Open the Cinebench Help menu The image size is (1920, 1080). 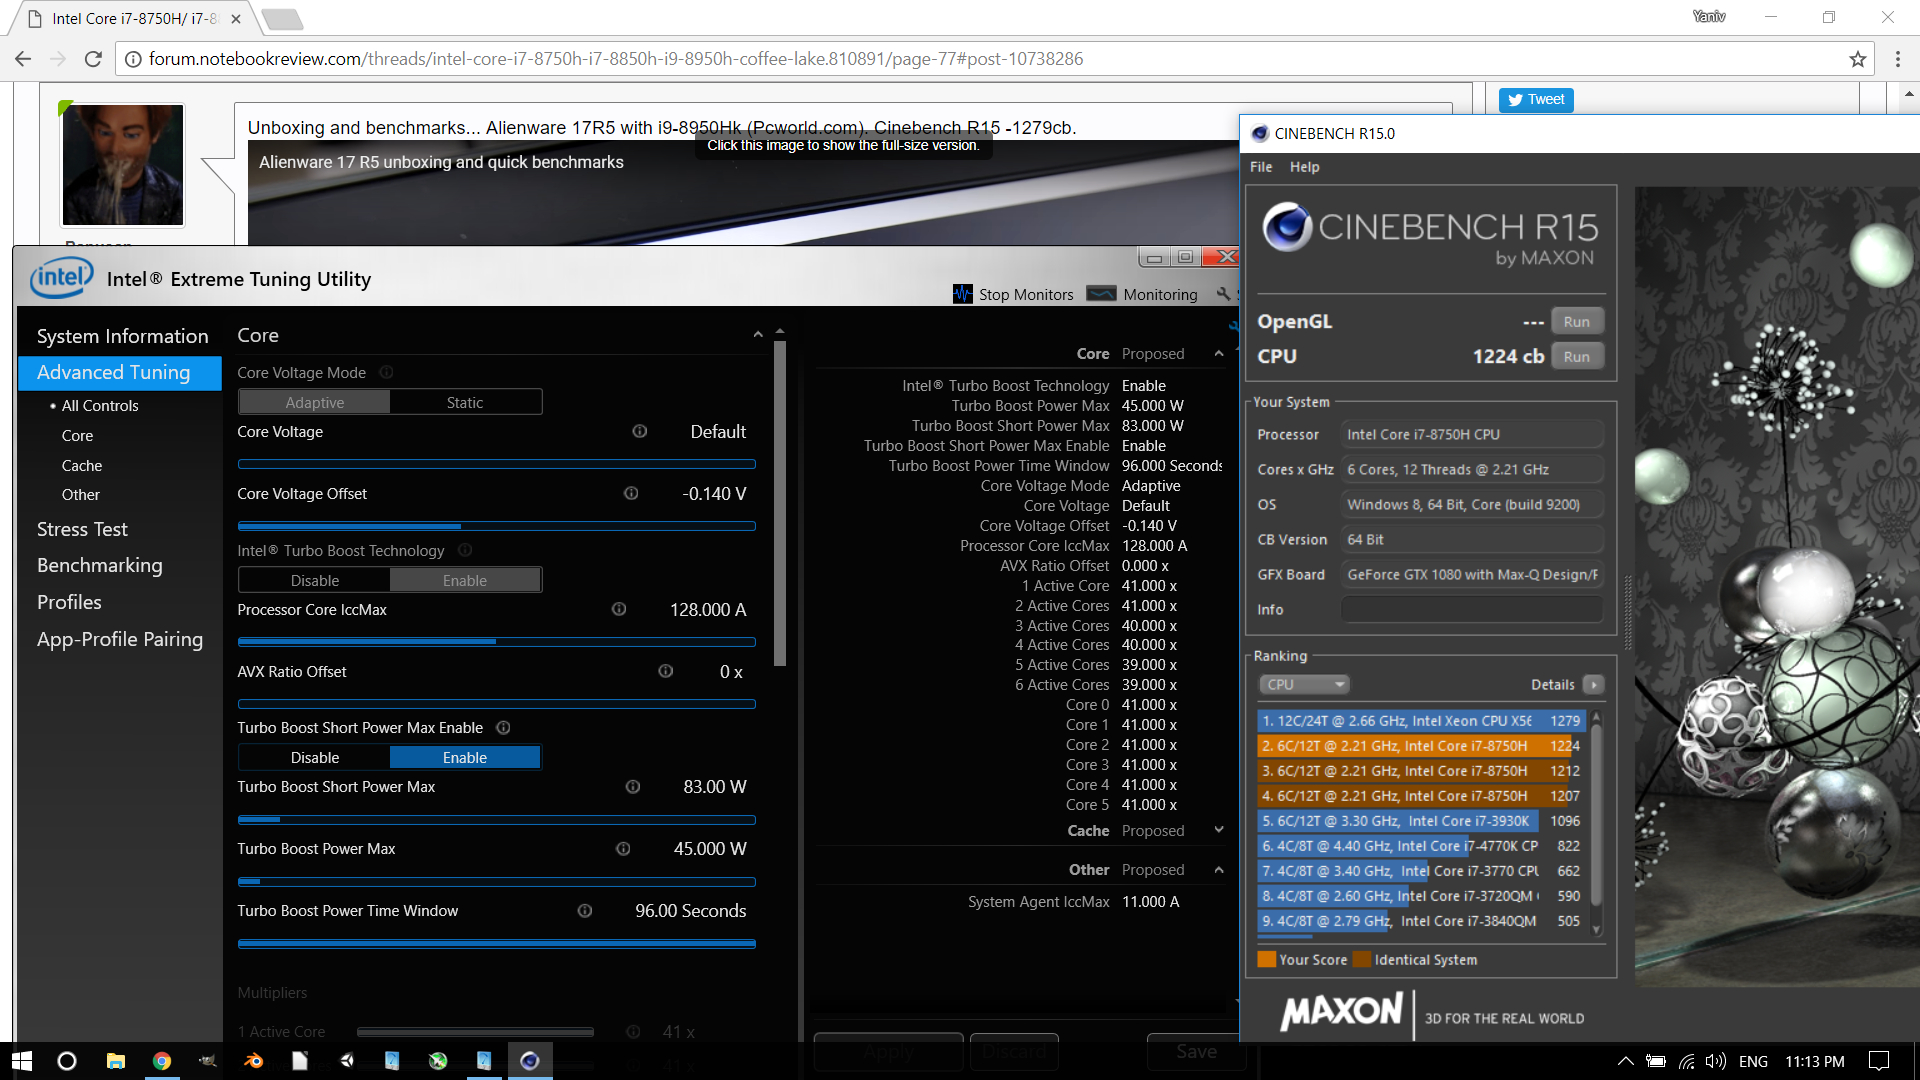1304,166
